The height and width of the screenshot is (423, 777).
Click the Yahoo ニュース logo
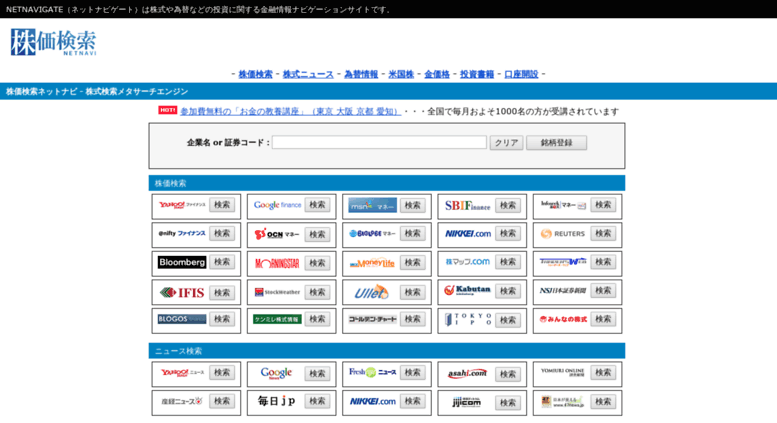(182, 372)
